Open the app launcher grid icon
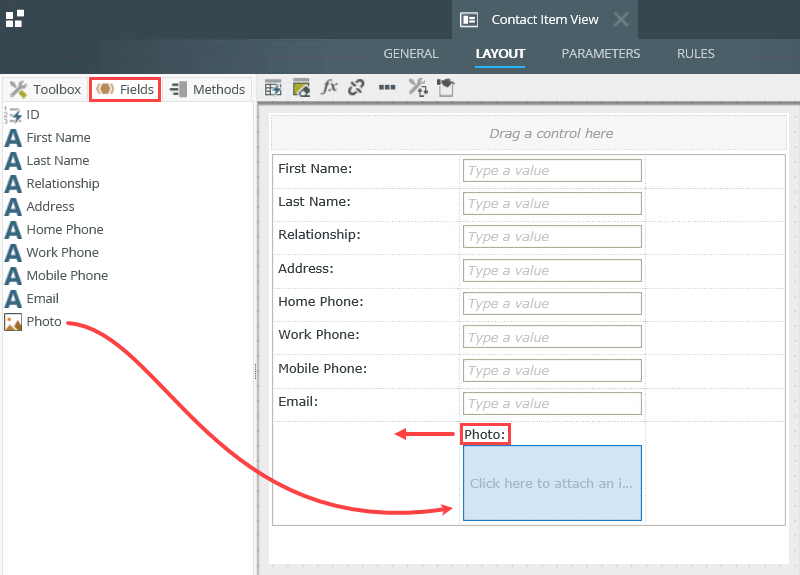800x575 pixels. point(14,19)
